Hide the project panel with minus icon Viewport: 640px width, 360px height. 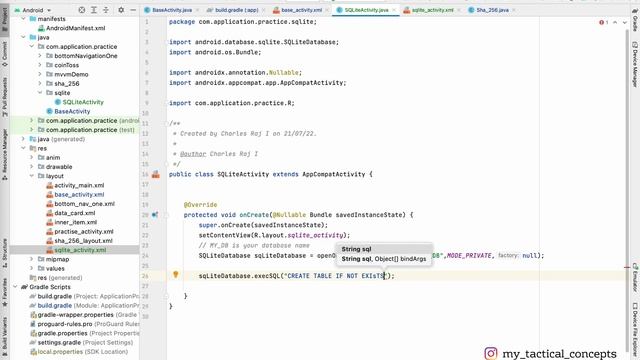[133, 10]
